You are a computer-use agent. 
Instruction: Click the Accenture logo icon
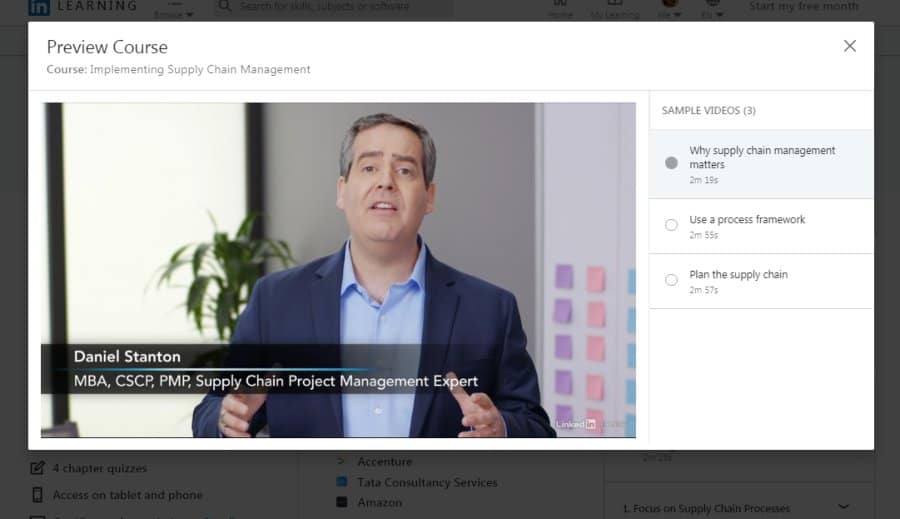tap(342, 461)
